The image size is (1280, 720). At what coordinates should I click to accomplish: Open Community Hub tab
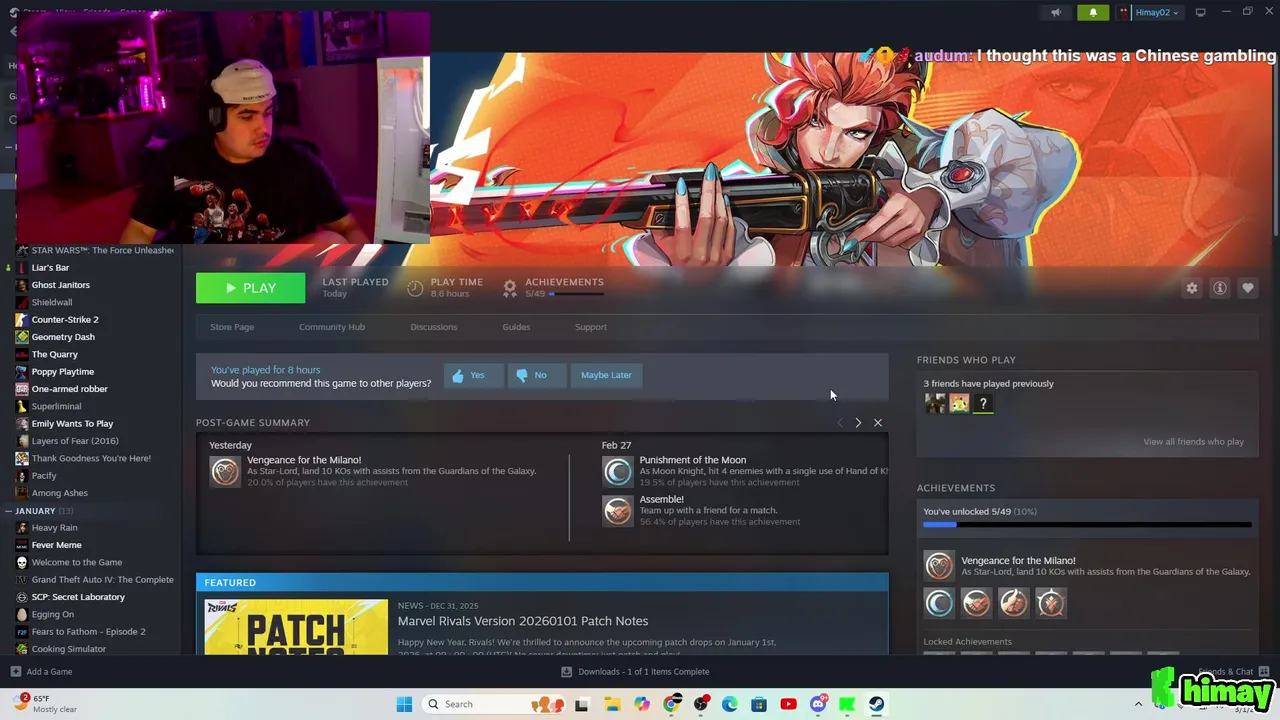332,327
